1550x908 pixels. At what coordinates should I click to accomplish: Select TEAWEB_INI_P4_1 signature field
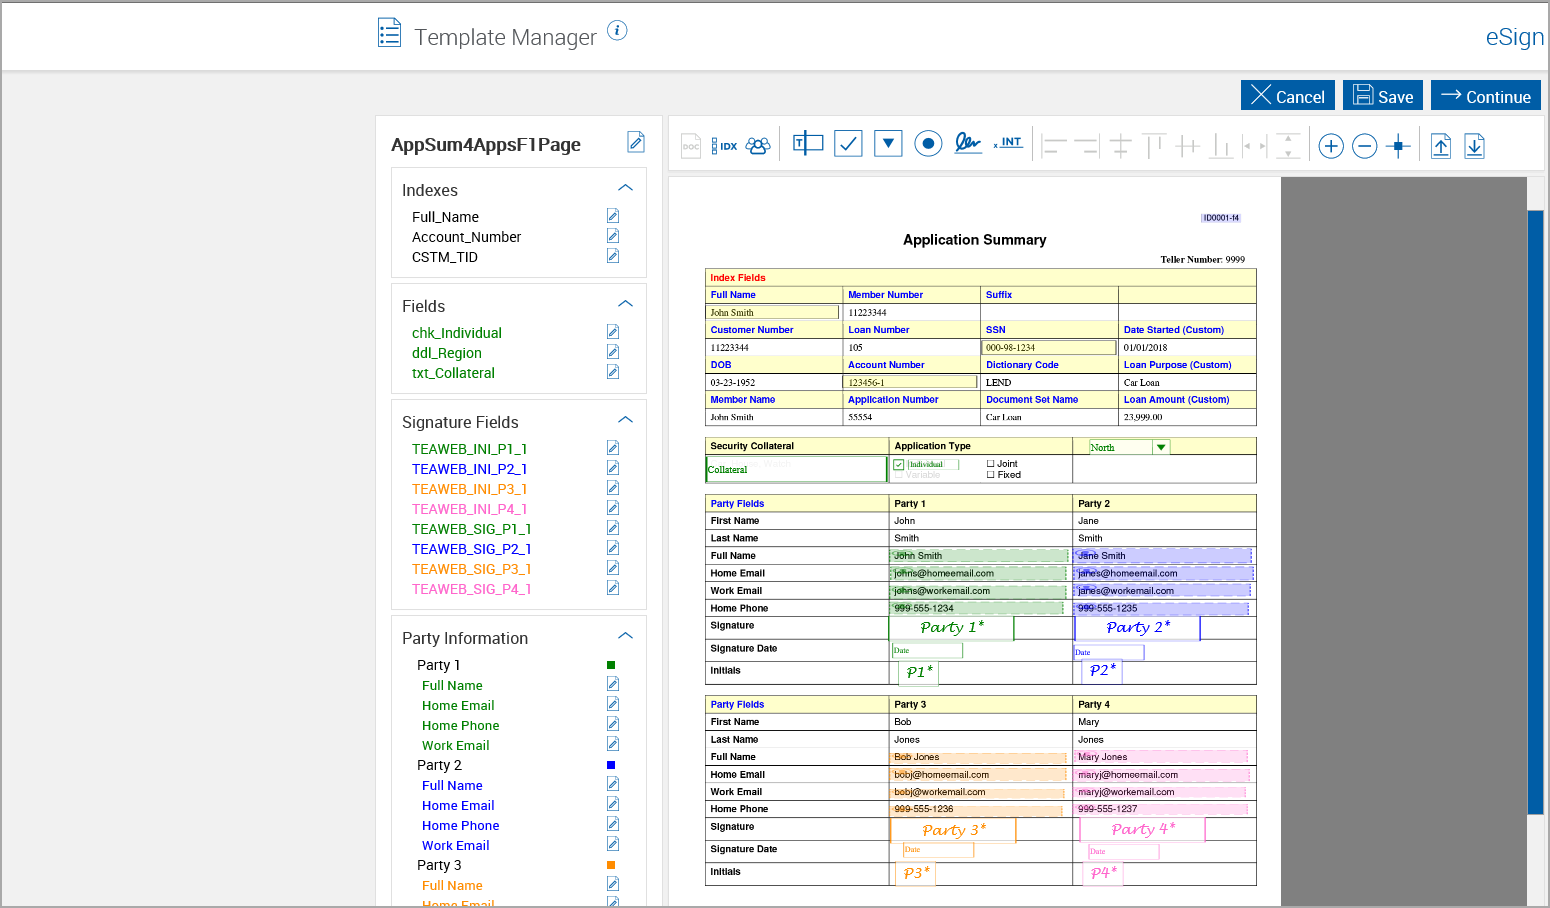click(469, 509)
